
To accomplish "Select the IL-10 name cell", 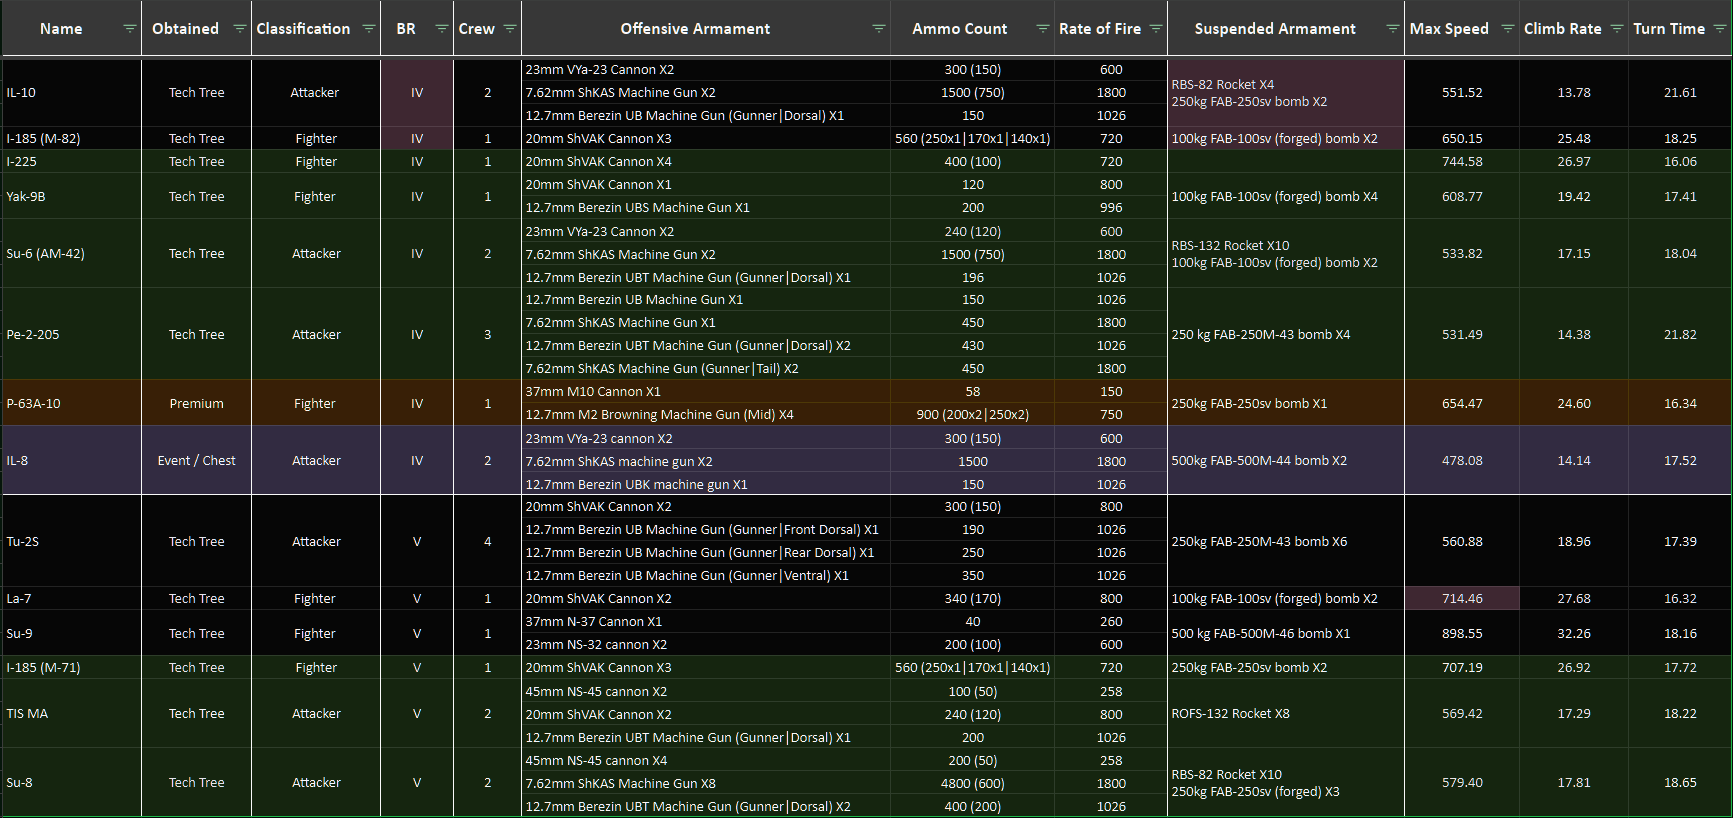I will pyautogui.click(x=72, y=93).
